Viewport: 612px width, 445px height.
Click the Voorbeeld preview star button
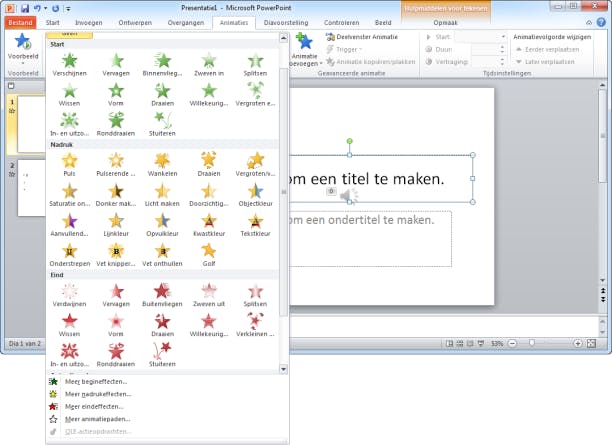pyautogui.click(x=23, y=42)
